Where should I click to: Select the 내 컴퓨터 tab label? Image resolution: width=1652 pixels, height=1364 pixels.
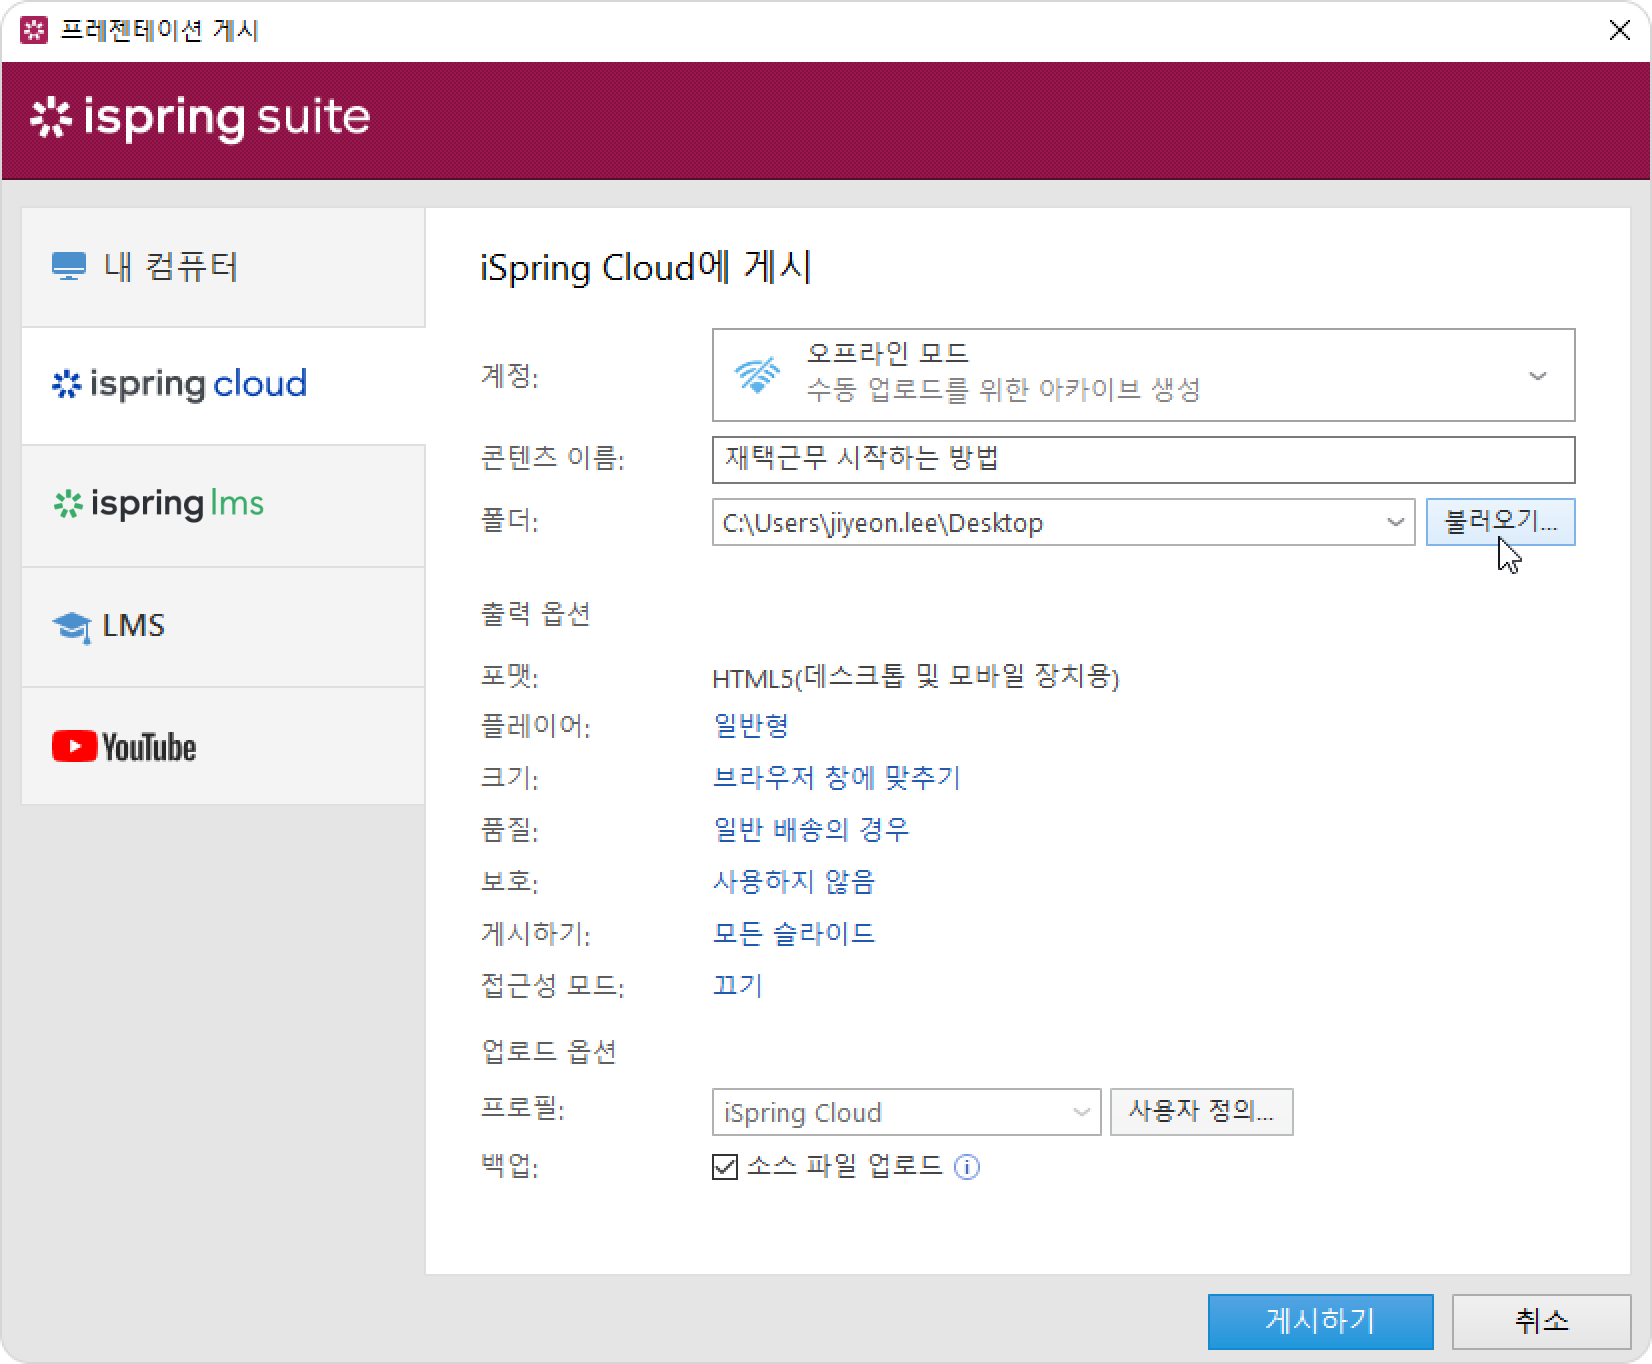point(171,267)
